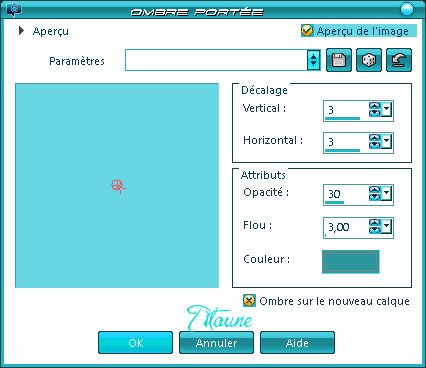This screenshot has width=426, height=368.
Task: Toggle the Aperçu de l'image checkbox
Action: 307,31
